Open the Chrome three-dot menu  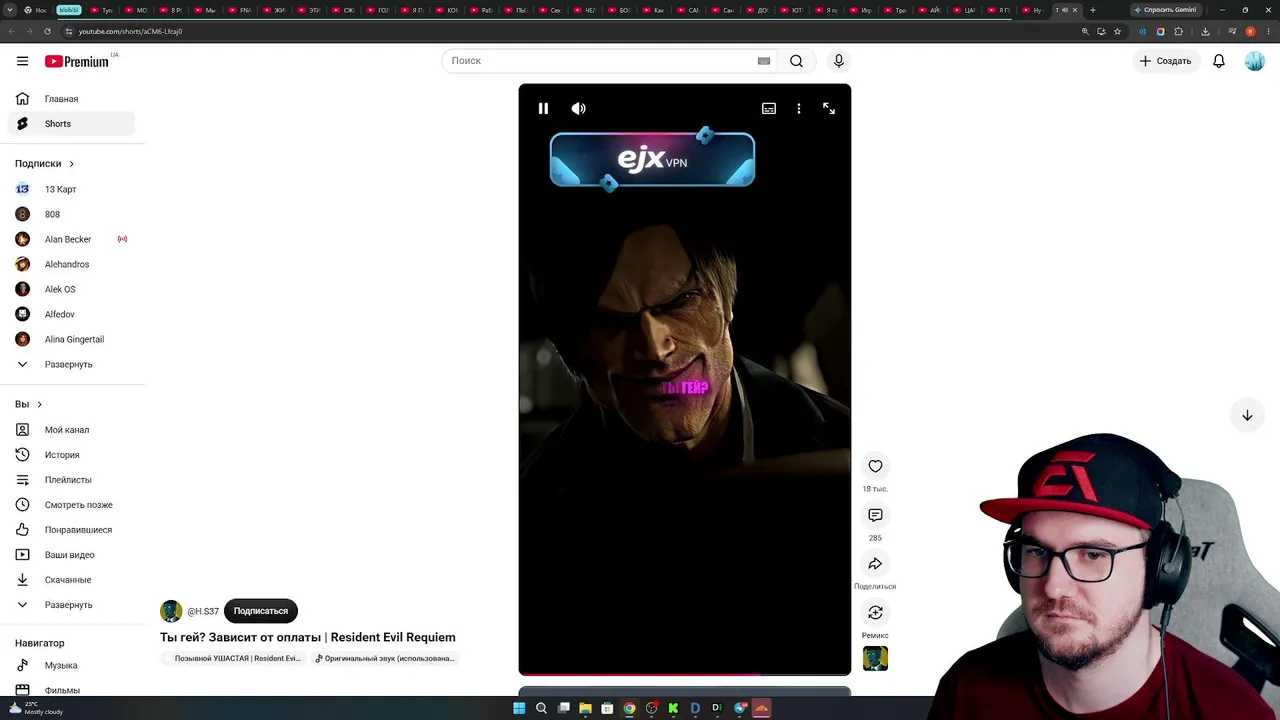pyautogui.click(x=1267, y=31)
